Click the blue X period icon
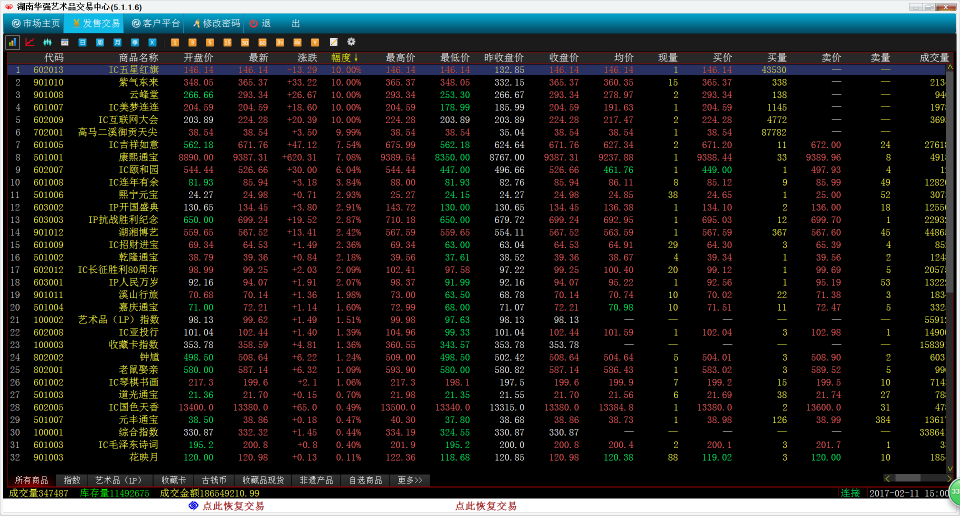Viewport: 960px width, 516px height. point(152,42)
